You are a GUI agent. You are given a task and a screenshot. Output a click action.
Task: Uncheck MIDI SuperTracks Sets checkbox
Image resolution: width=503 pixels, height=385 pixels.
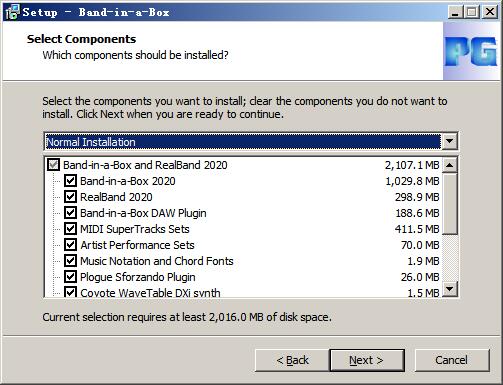[70, 229]
